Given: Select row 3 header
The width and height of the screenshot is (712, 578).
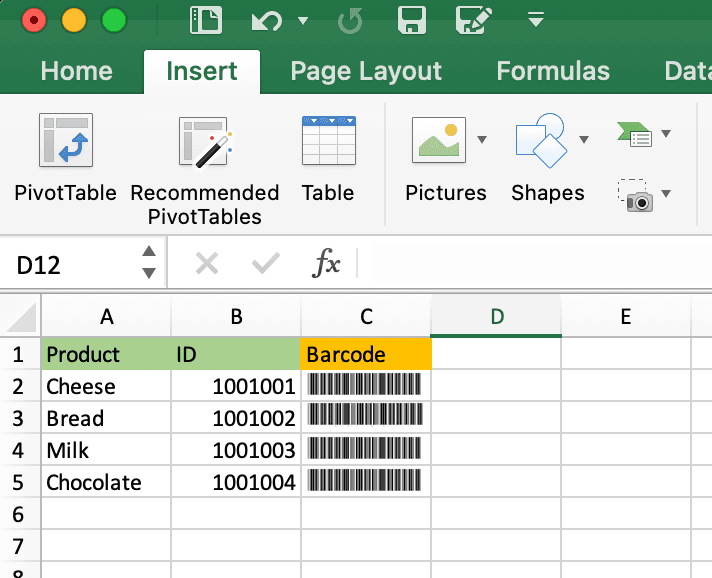Looking at the screenshot, I should 20,418.
